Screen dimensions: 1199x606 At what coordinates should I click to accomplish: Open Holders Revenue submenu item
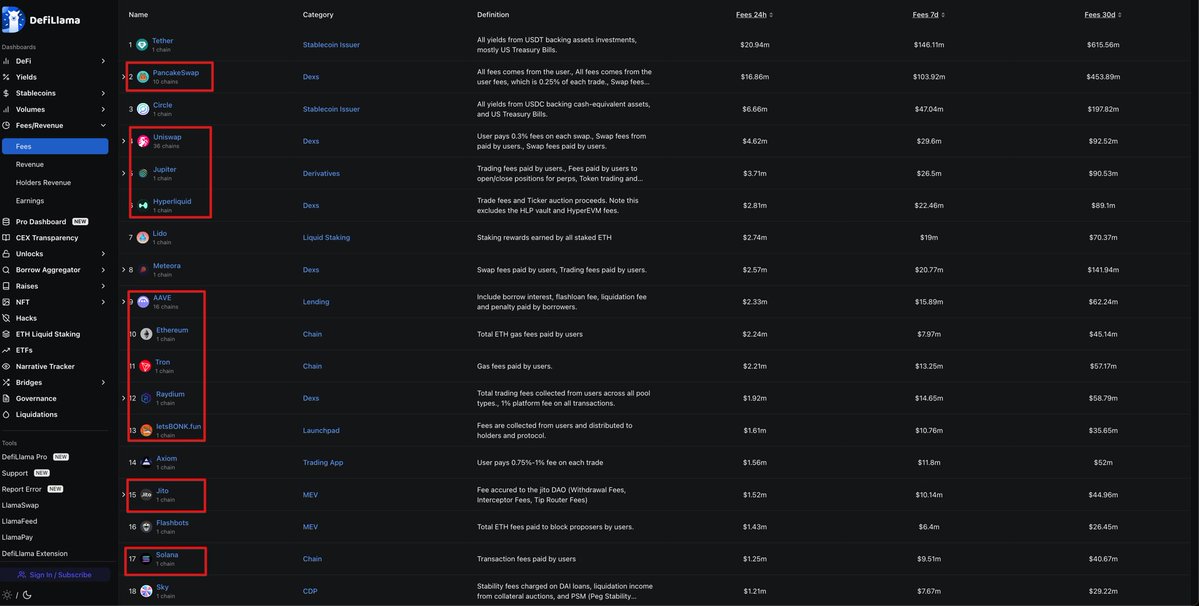point(43,183)
